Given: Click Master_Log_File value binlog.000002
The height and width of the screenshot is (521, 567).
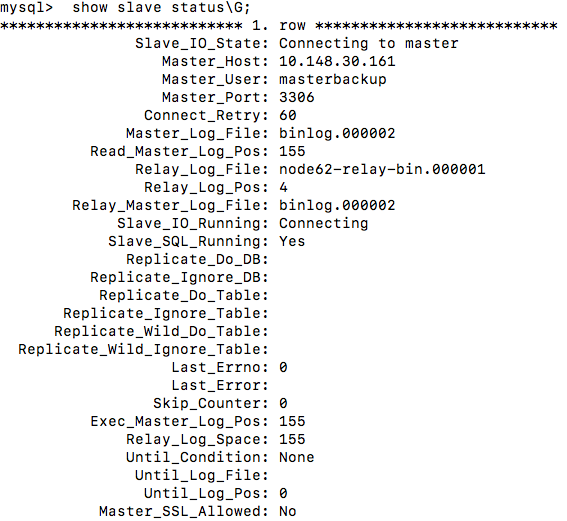Looking at the screenshot, I should (x=337, y=134).
